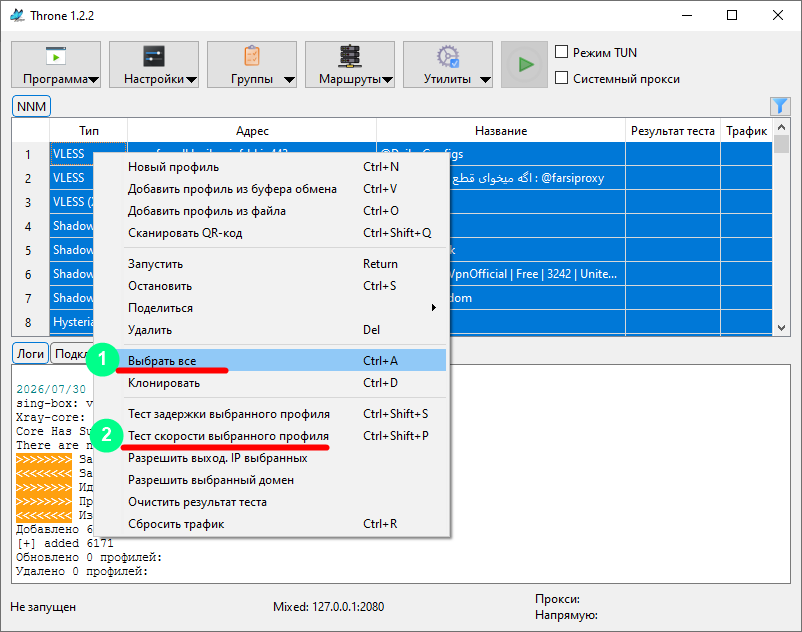Click the Не запущен status label
The height and width of the screenshot is (632, 802).
pos(43,607)
